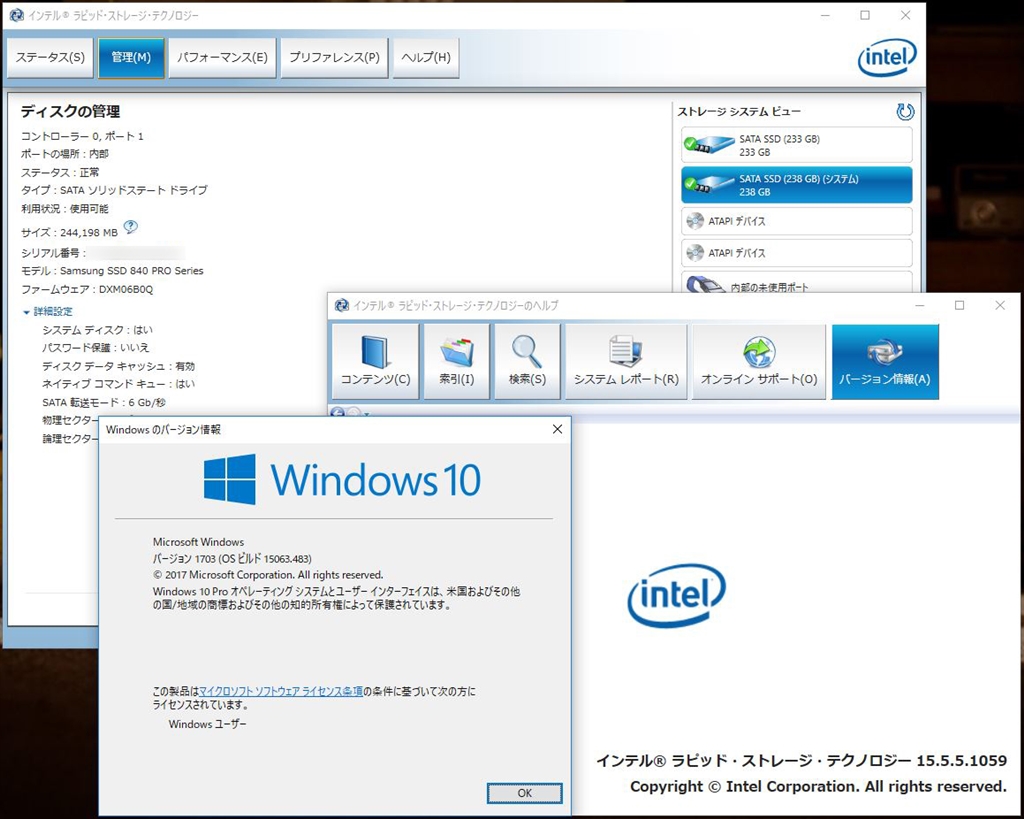
Task: Click the Intel RST title bar icon
Action: (x=16, y=15)
